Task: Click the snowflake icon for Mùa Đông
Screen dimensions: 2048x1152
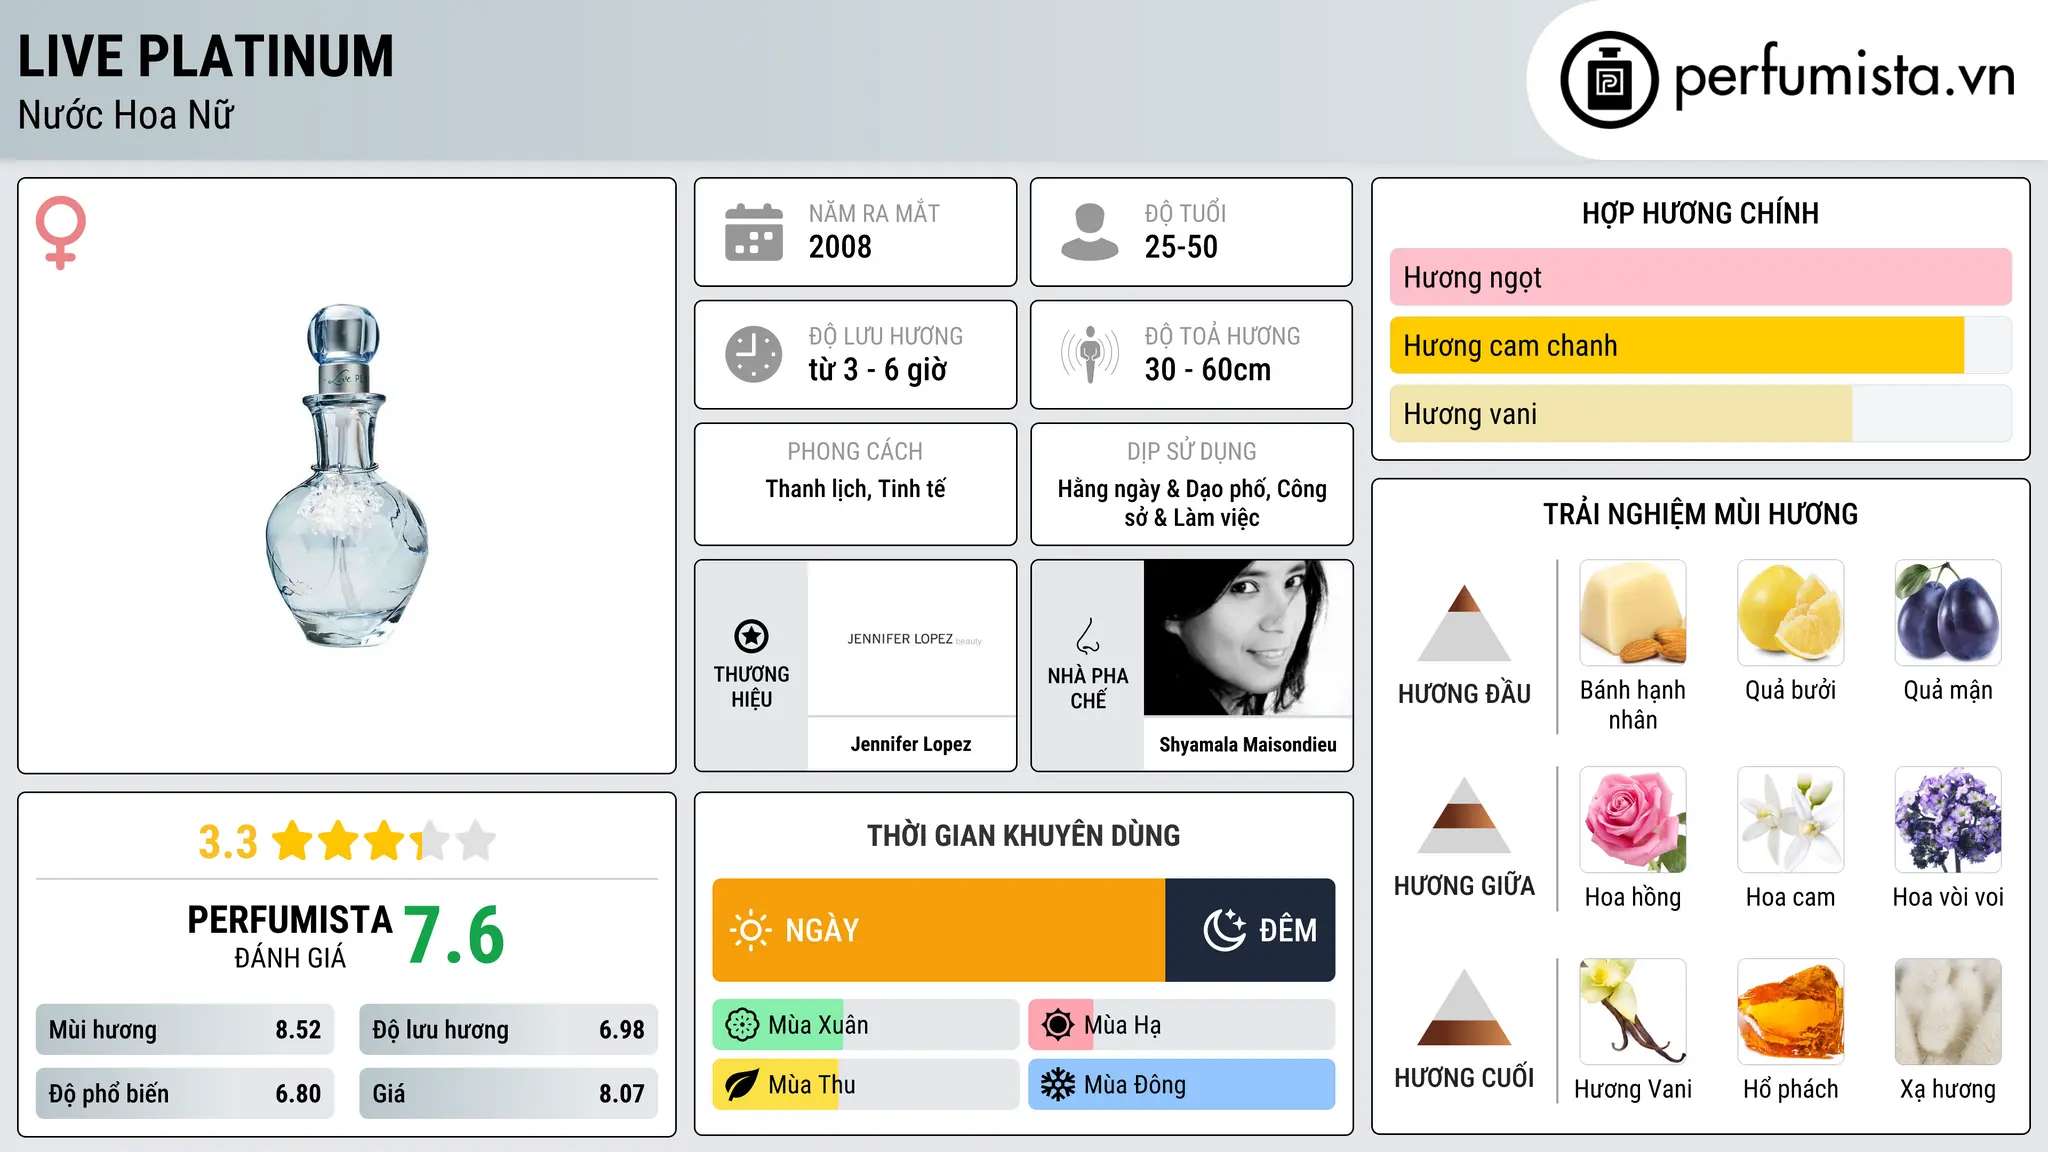Action: [1058, 1085]
